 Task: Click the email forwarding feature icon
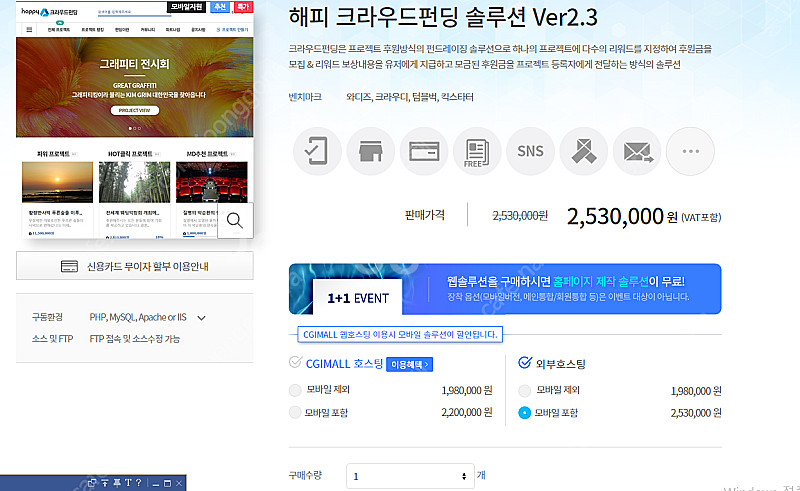[x=637, y=151]
